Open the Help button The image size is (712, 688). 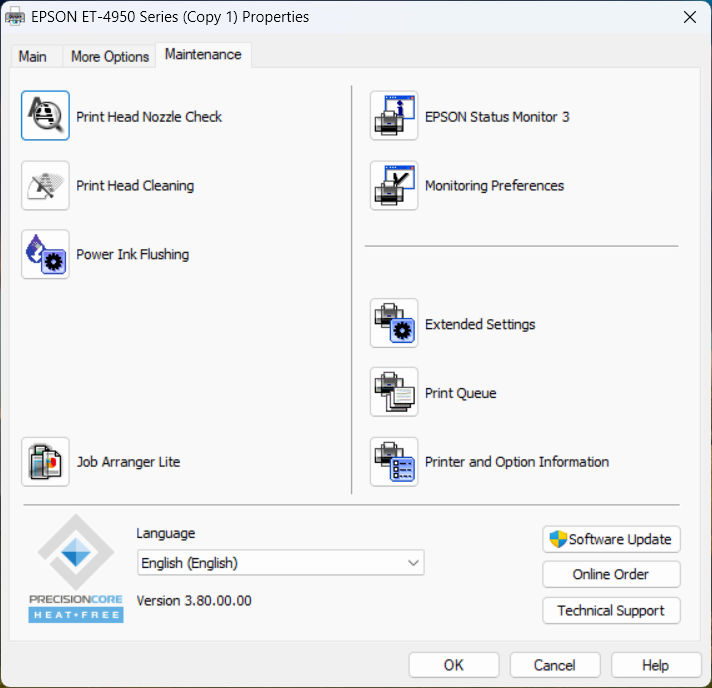[656, 665]
